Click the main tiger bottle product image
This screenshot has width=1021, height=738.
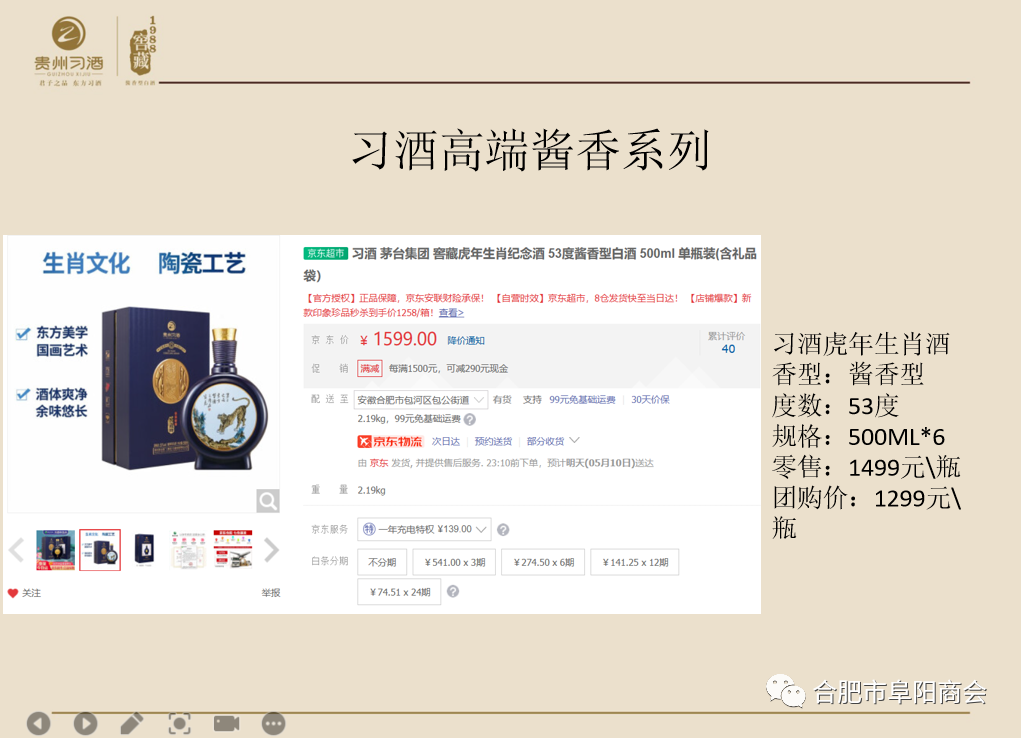point(184,388)
